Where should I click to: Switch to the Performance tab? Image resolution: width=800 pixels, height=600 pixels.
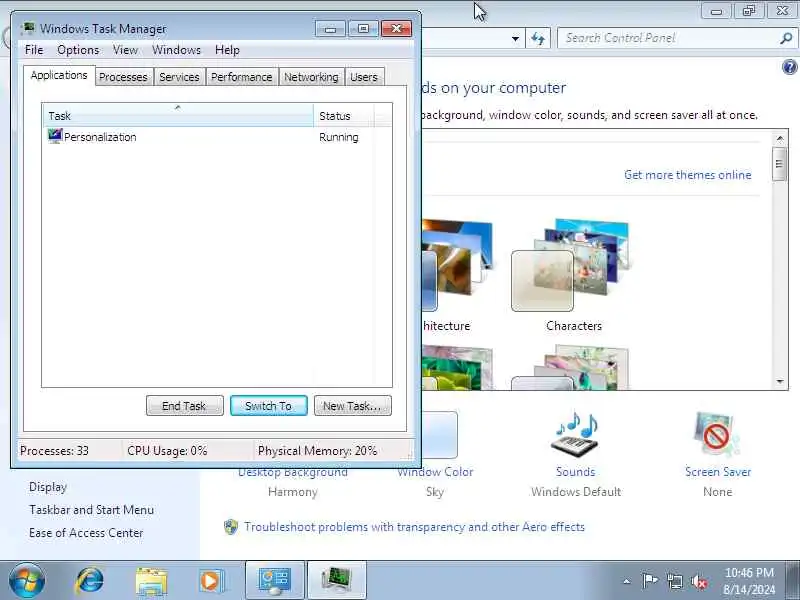click(241, 77)
